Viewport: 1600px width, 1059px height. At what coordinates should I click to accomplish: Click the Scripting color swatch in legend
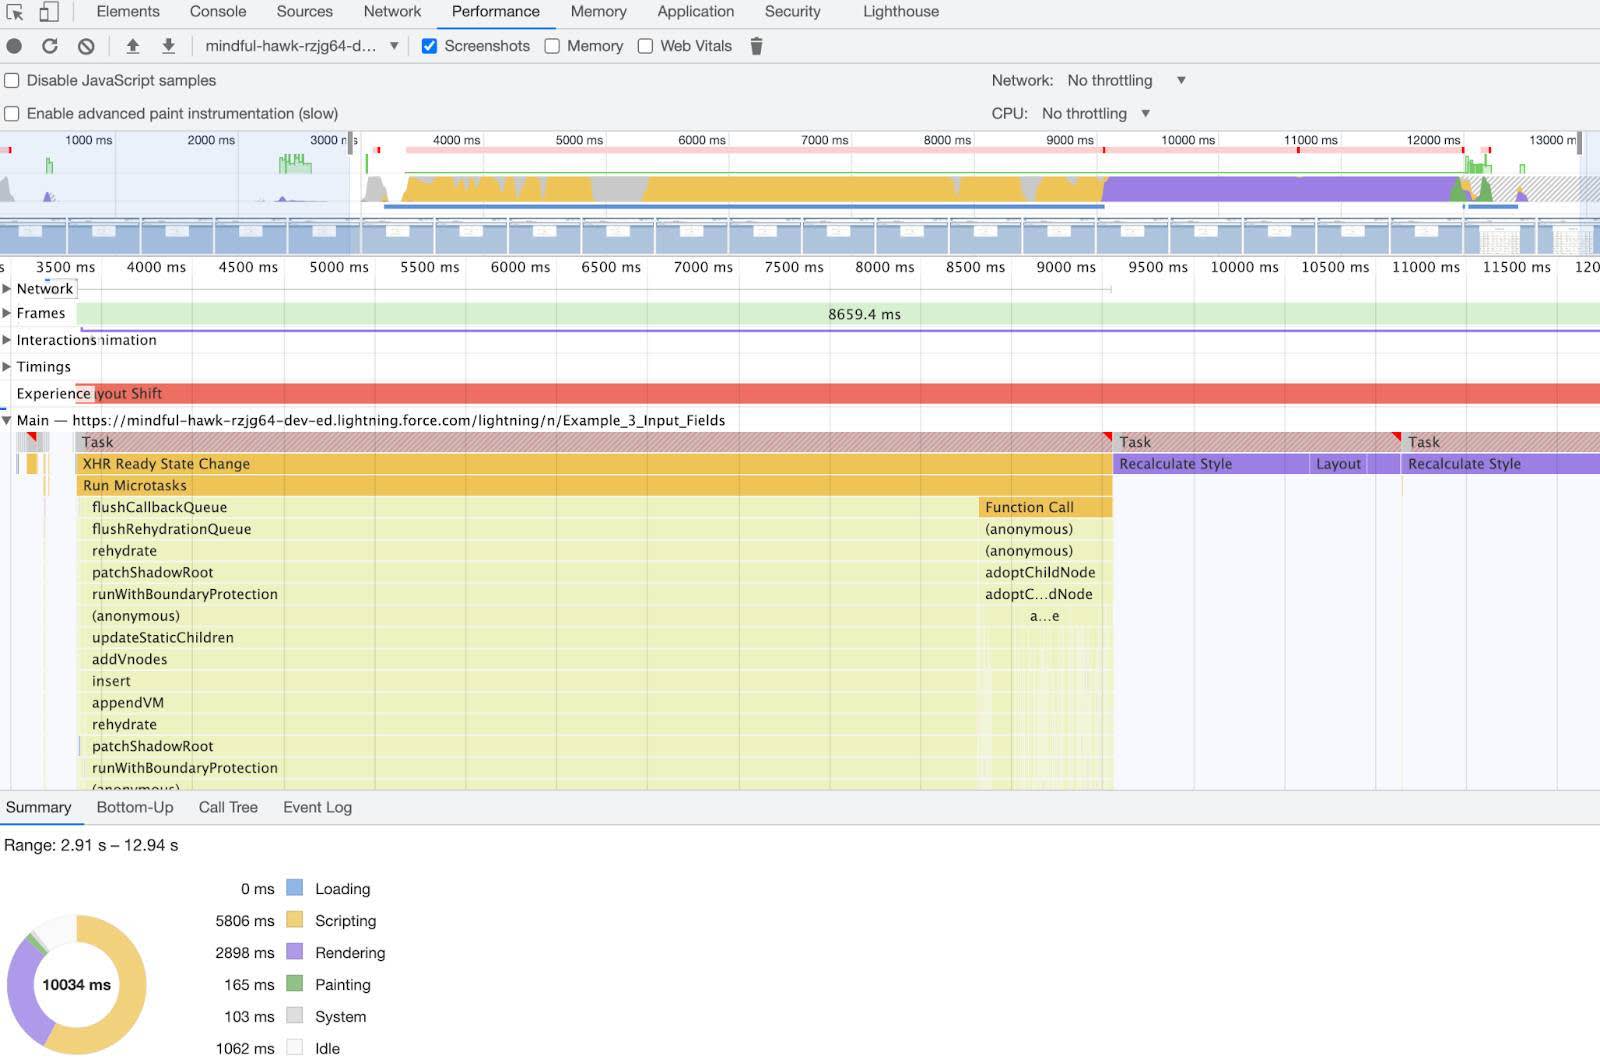(x=294, y=920)
